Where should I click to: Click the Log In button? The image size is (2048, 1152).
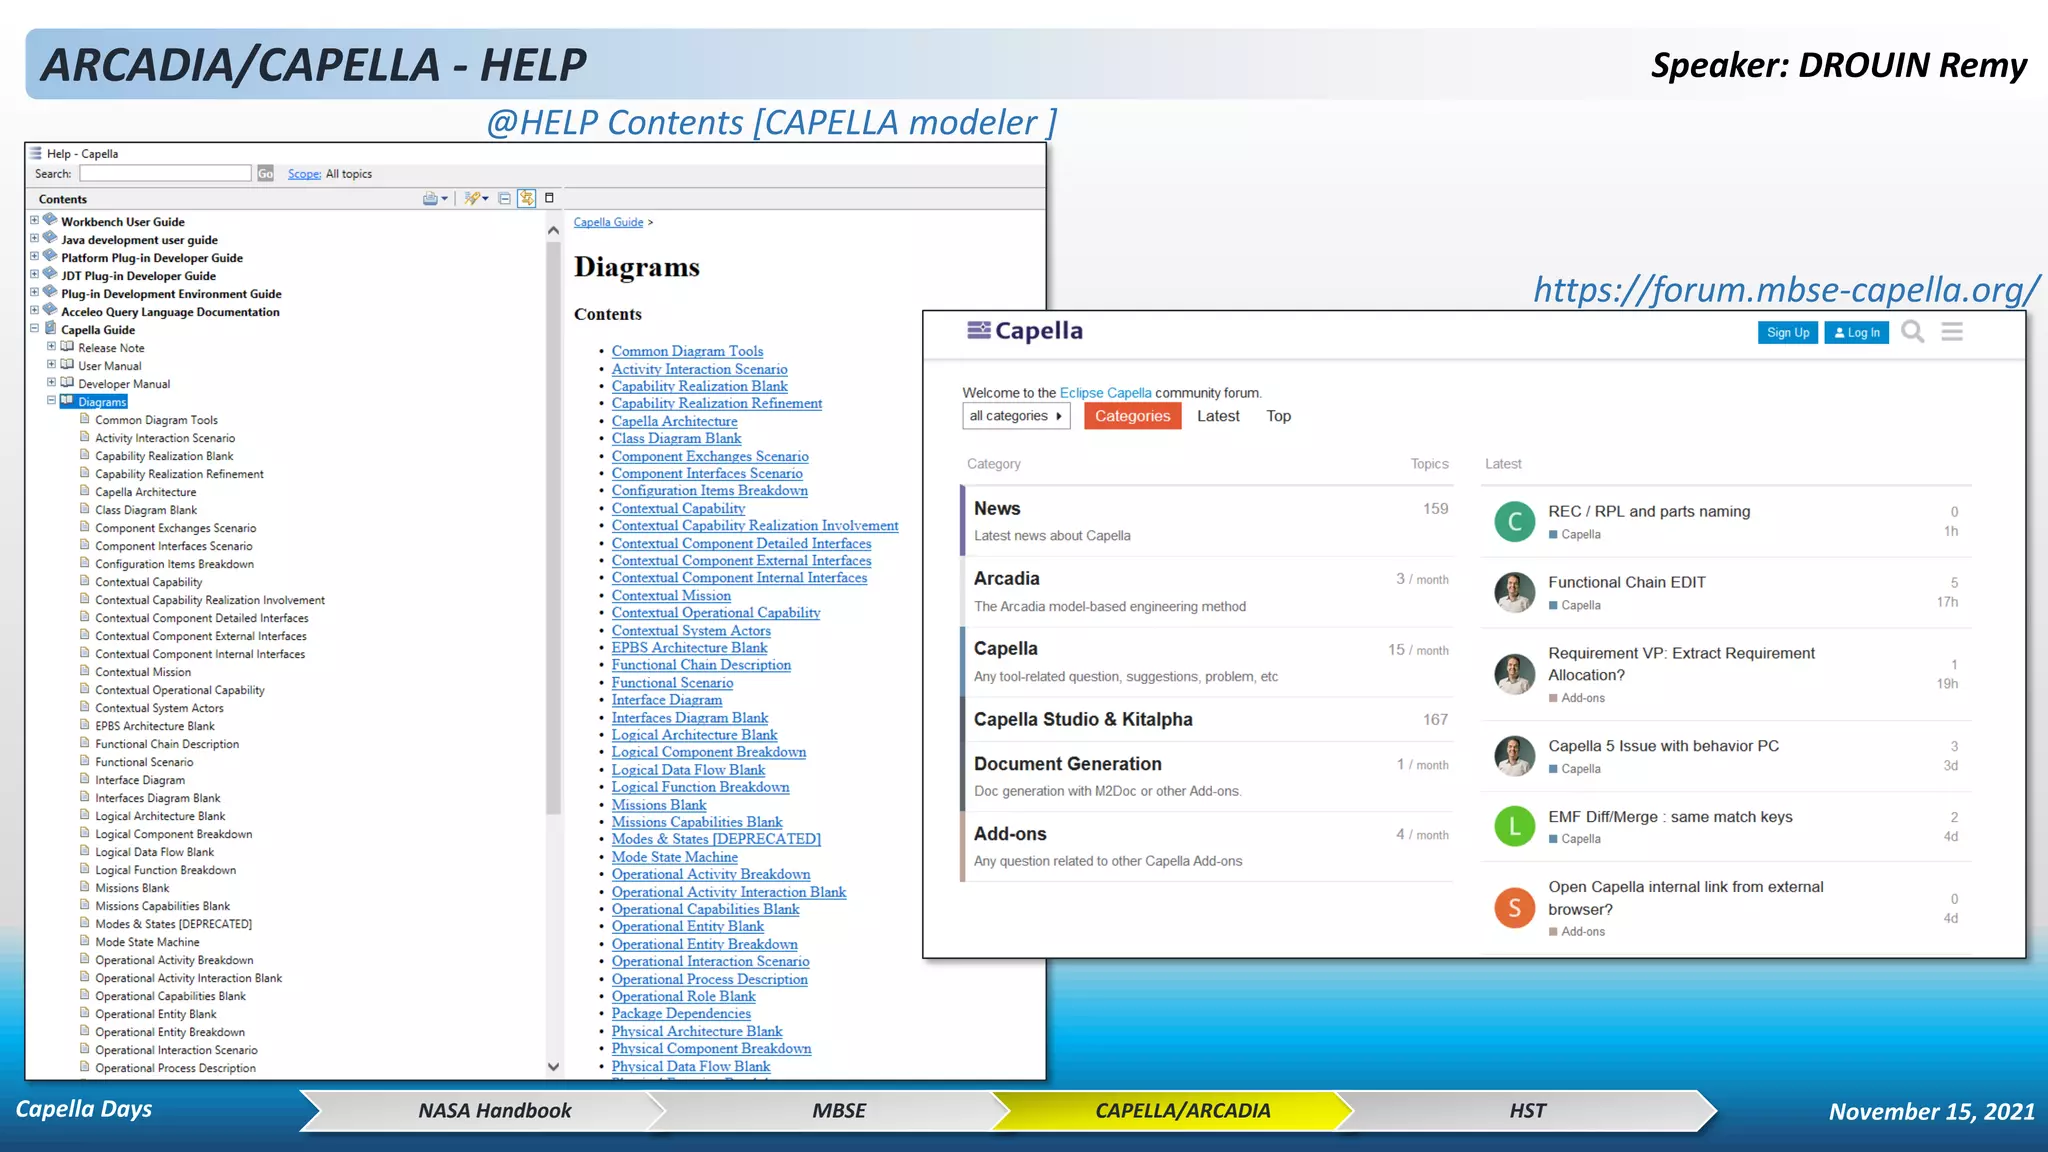click(1857, 333)
